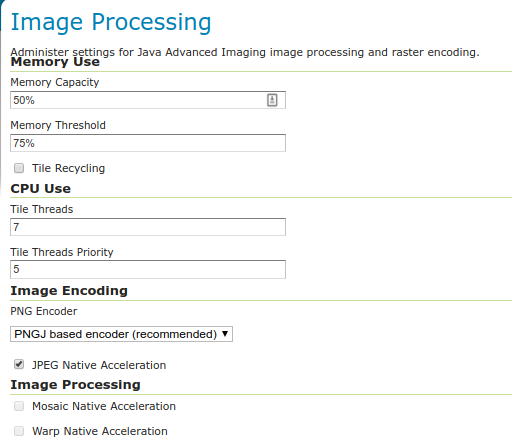Click the Image Encoding section heading
Screen dimensions: 512x442
click(69, 291)
